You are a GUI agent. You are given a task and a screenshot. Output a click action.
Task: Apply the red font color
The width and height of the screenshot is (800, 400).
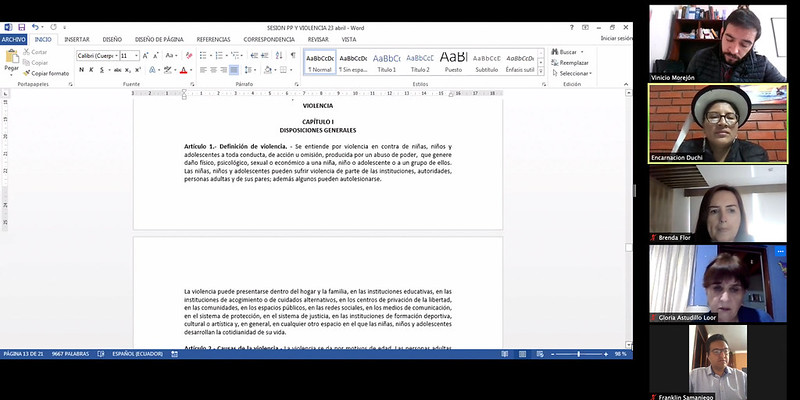pyautogui.click(x=184, y=70)
